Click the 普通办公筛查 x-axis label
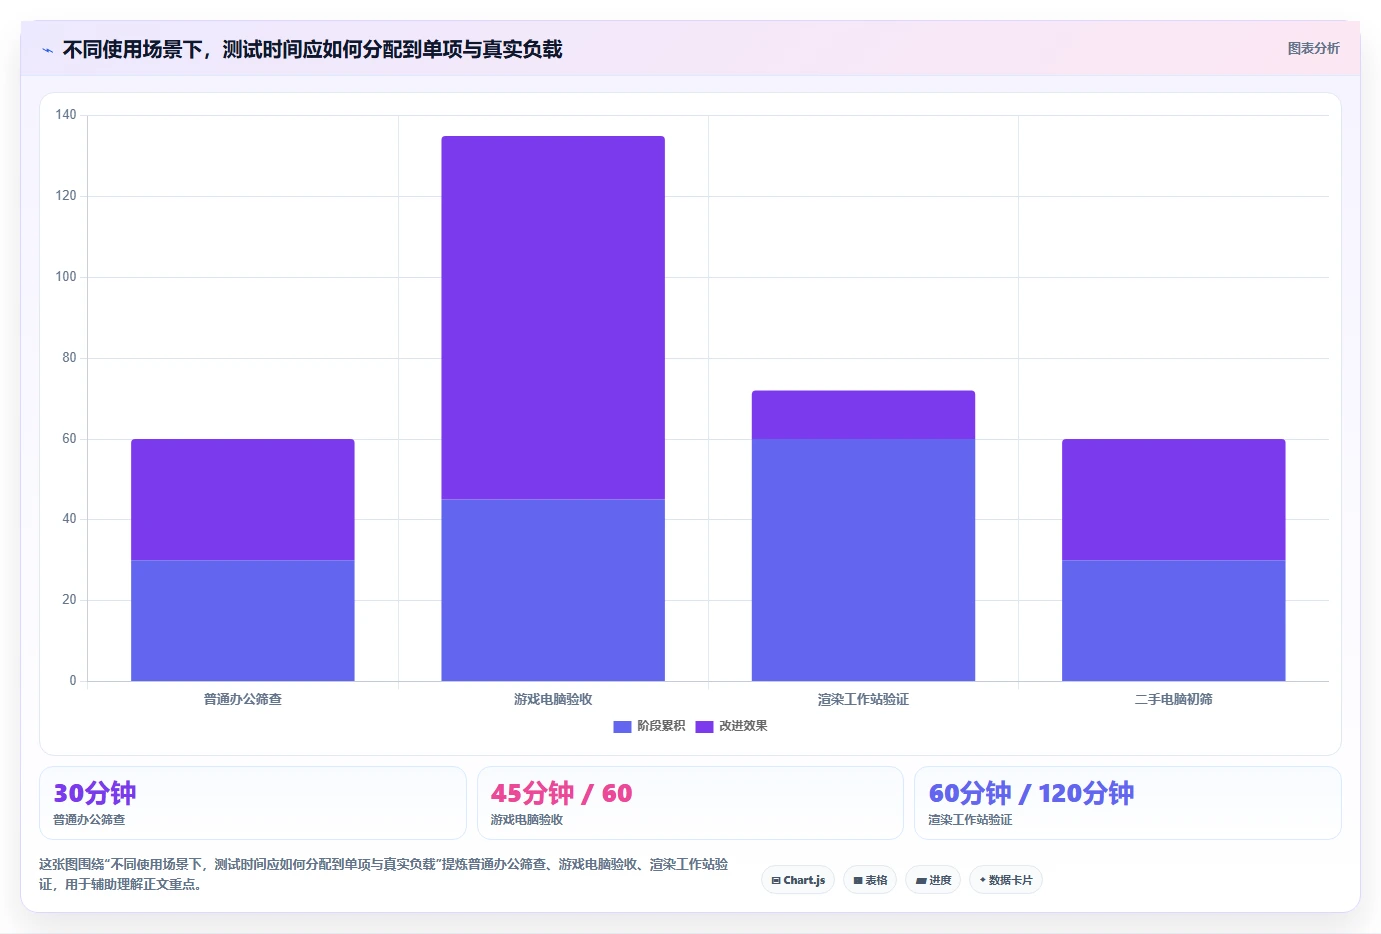 pos(243,699)
